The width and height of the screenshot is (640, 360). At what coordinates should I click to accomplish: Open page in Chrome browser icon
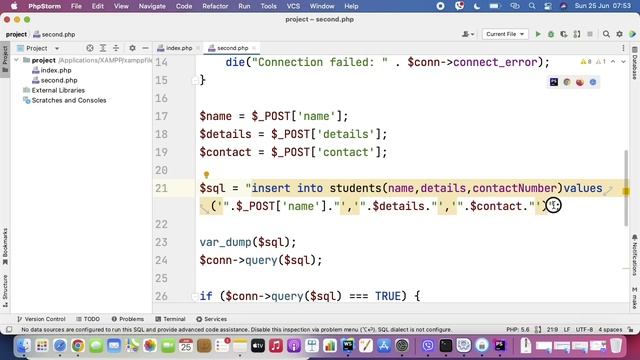pyautogui.click(x=567, y=82)
